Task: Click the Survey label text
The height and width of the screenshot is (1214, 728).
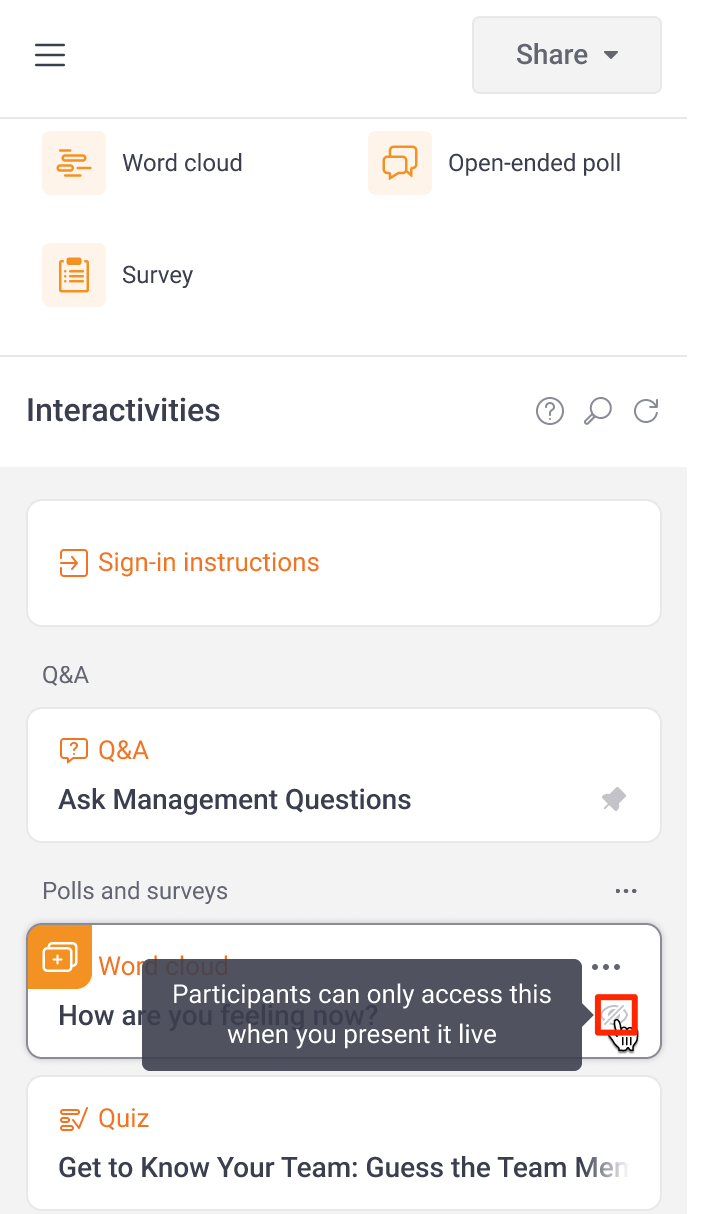Action: click(x=158, y=275)
